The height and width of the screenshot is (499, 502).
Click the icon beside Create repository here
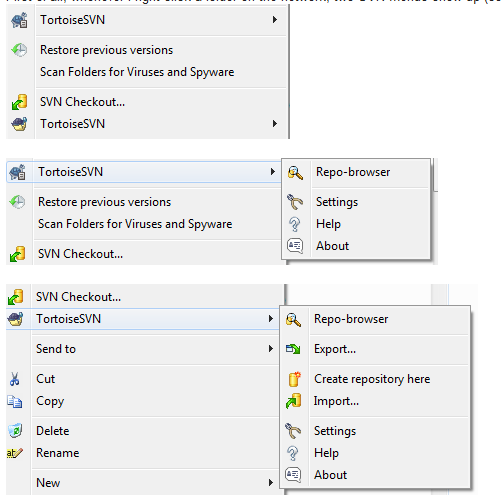point(294,379)
